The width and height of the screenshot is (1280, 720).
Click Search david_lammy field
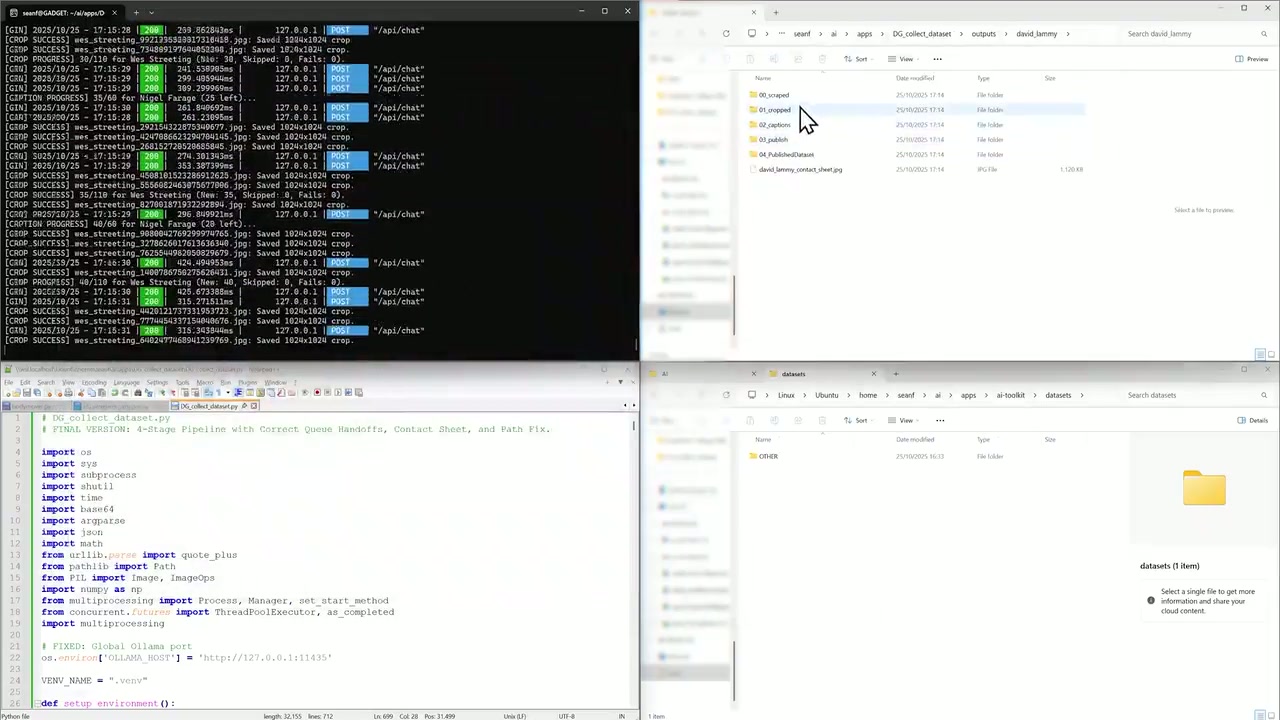1195,34
